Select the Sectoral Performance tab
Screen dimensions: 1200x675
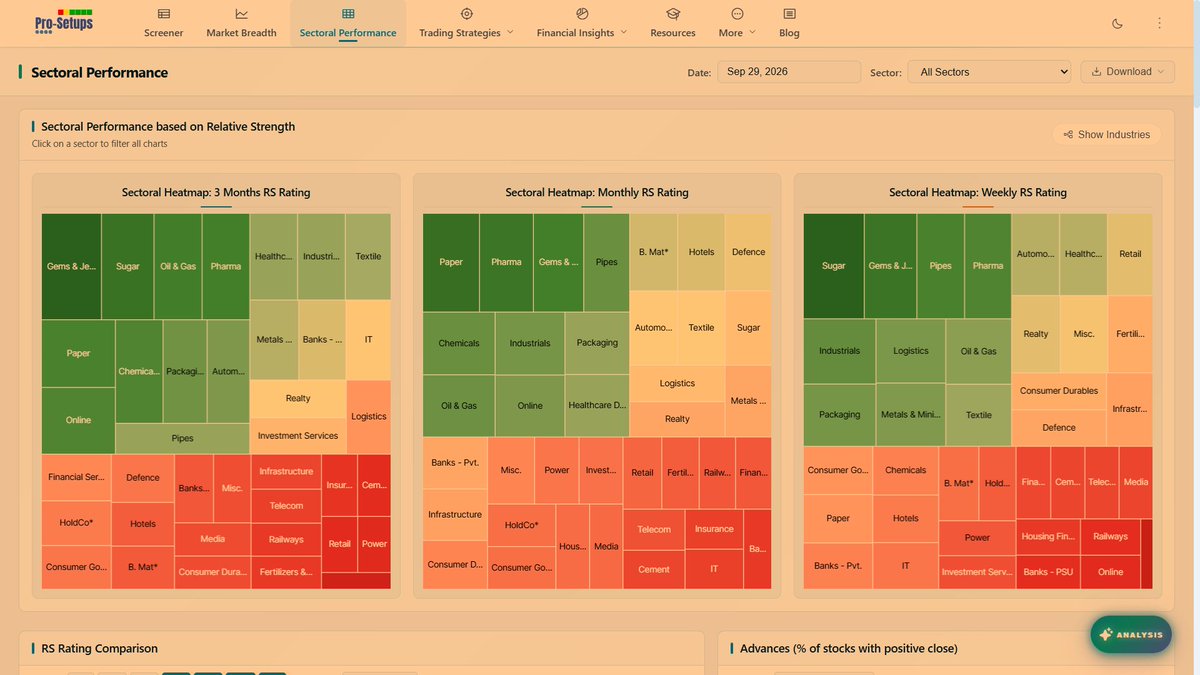tap(348, 23)
